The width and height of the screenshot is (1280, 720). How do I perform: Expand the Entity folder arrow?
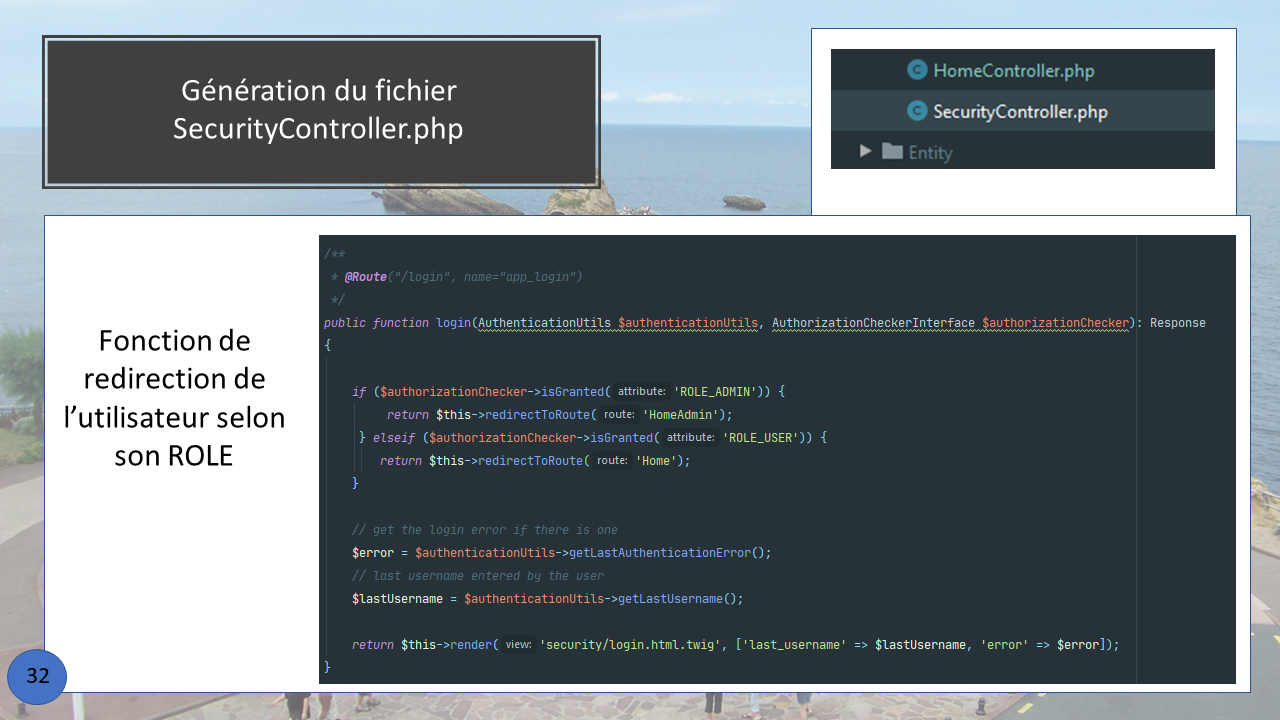[x=866, y=152]
